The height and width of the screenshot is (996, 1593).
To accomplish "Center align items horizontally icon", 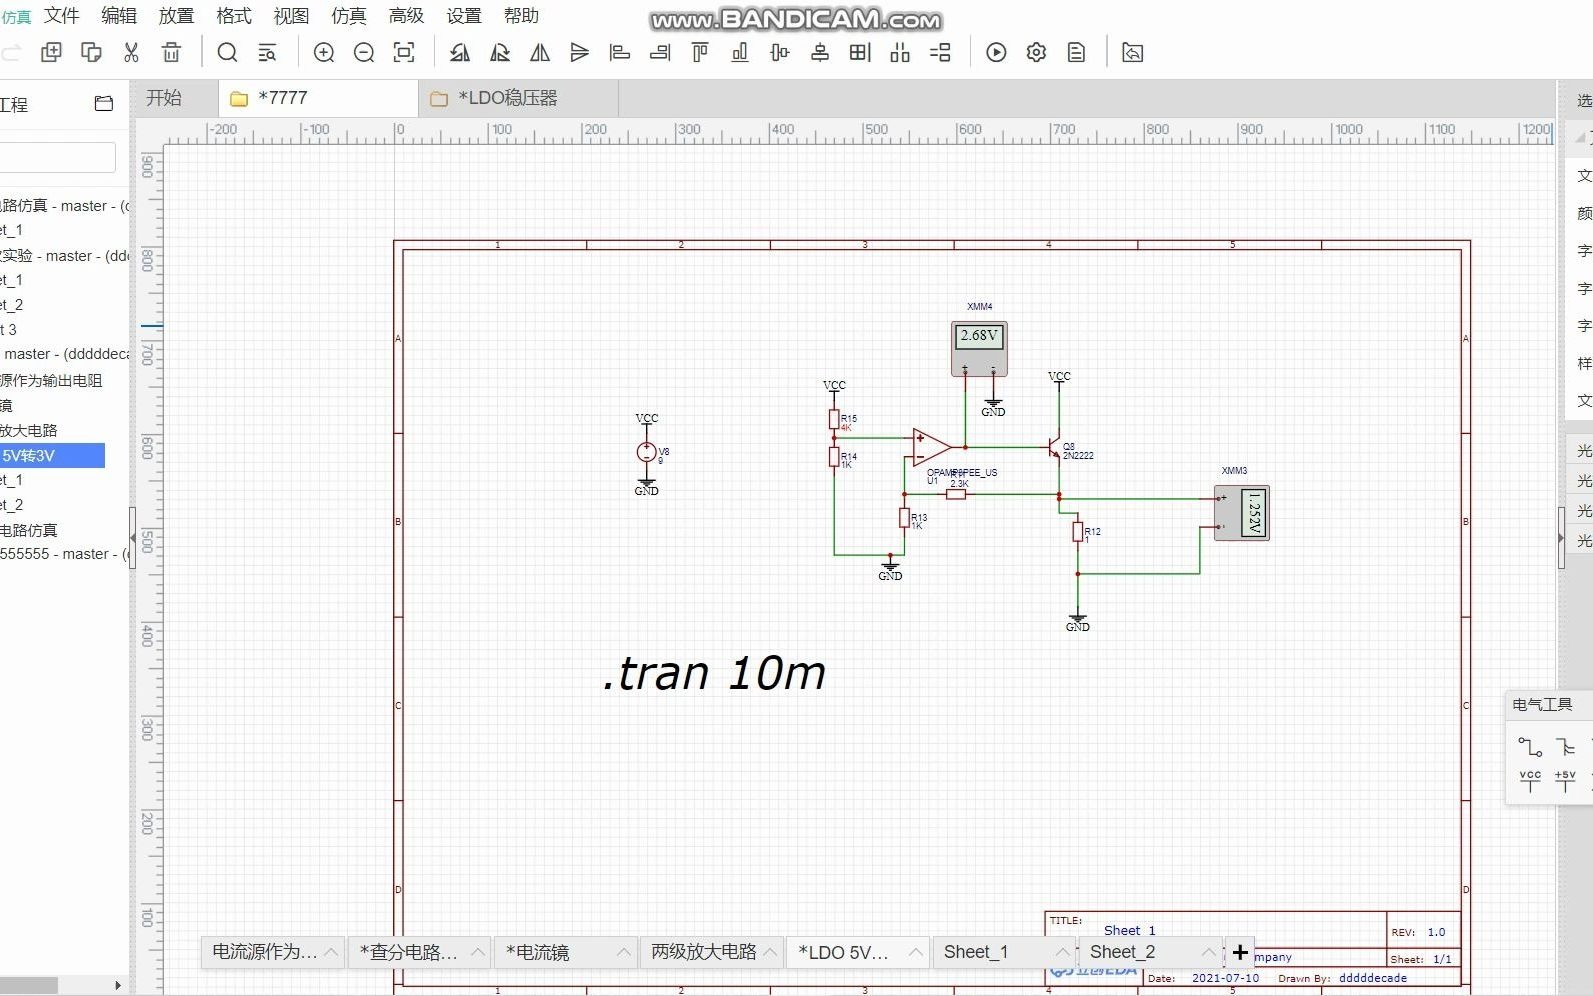I will click(820, 52).
